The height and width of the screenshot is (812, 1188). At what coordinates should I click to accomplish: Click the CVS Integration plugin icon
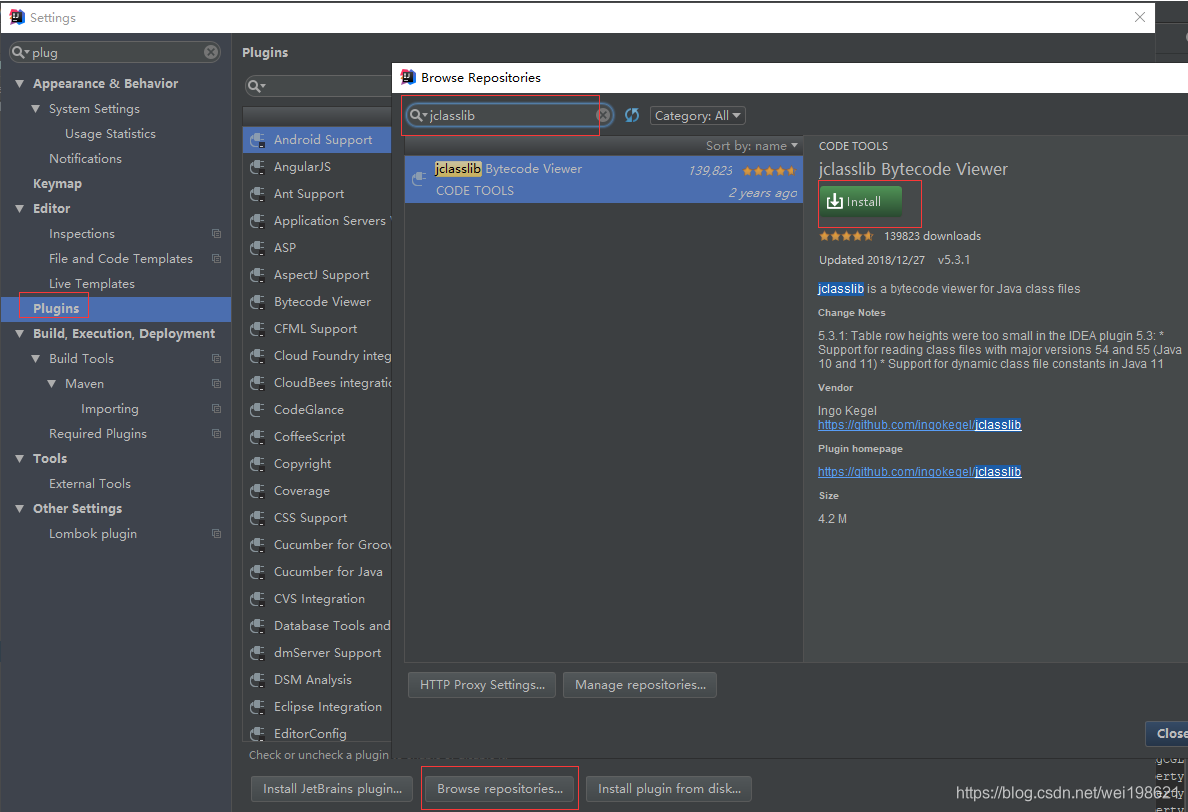[258, 599]
